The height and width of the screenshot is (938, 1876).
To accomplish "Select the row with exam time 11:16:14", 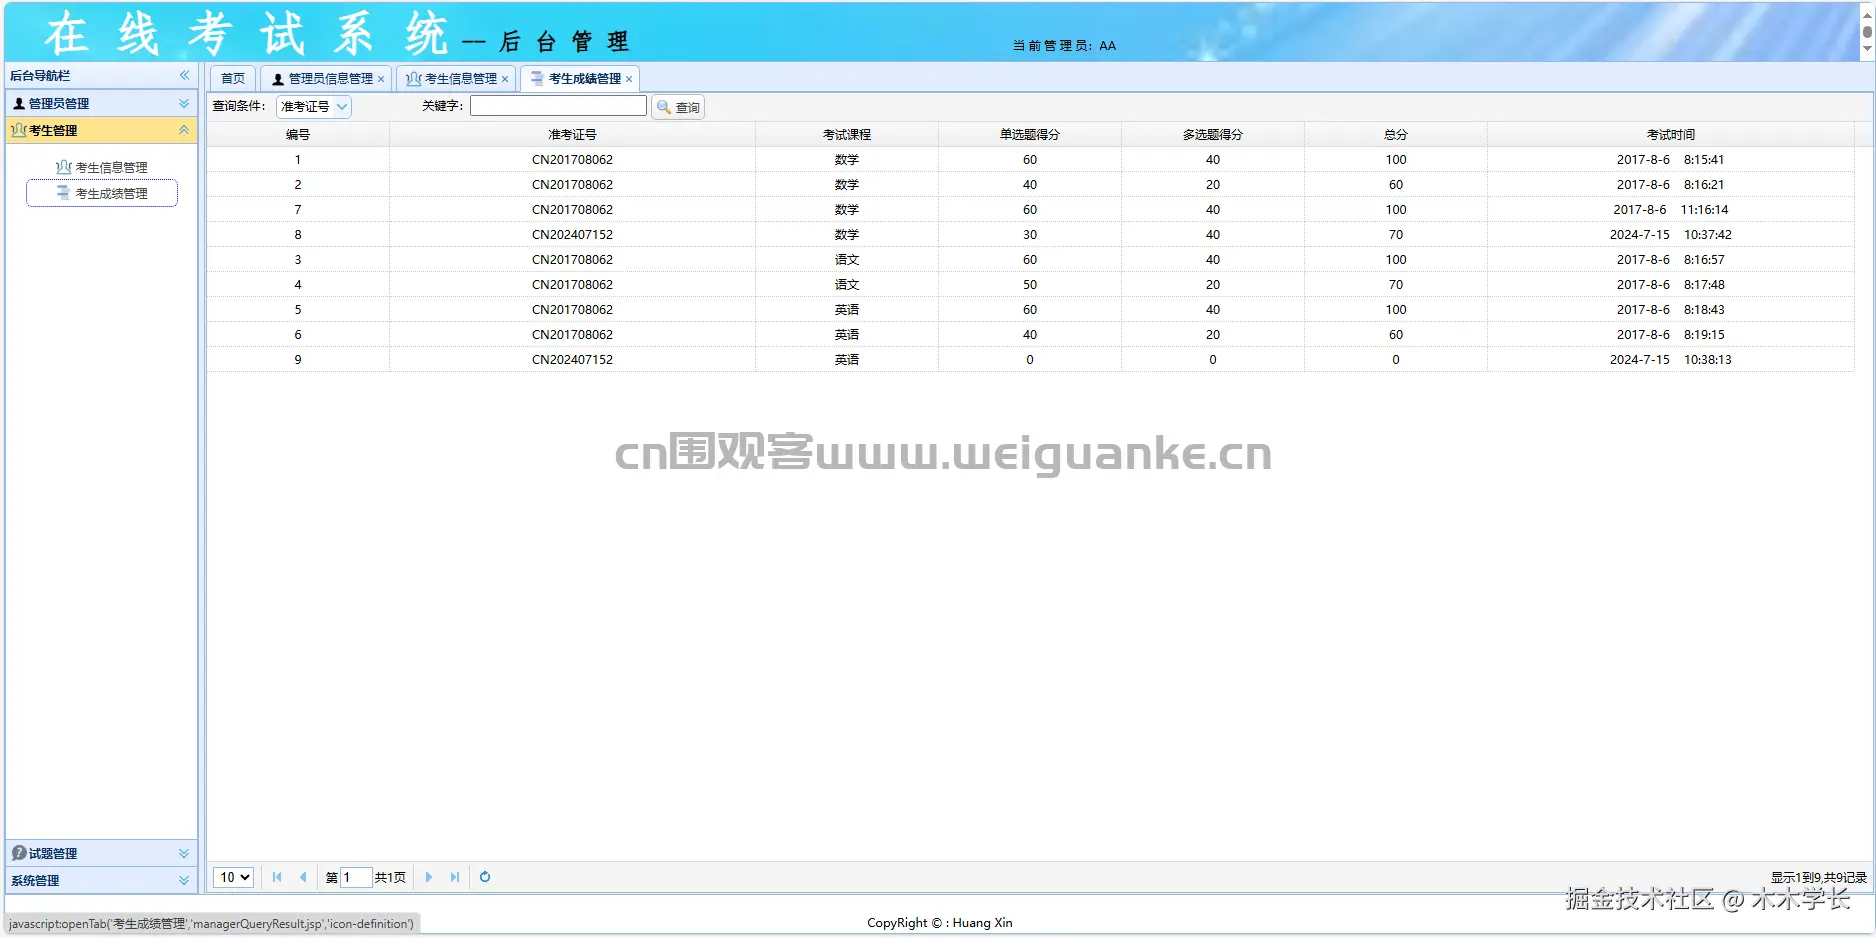I will 1030,209.
